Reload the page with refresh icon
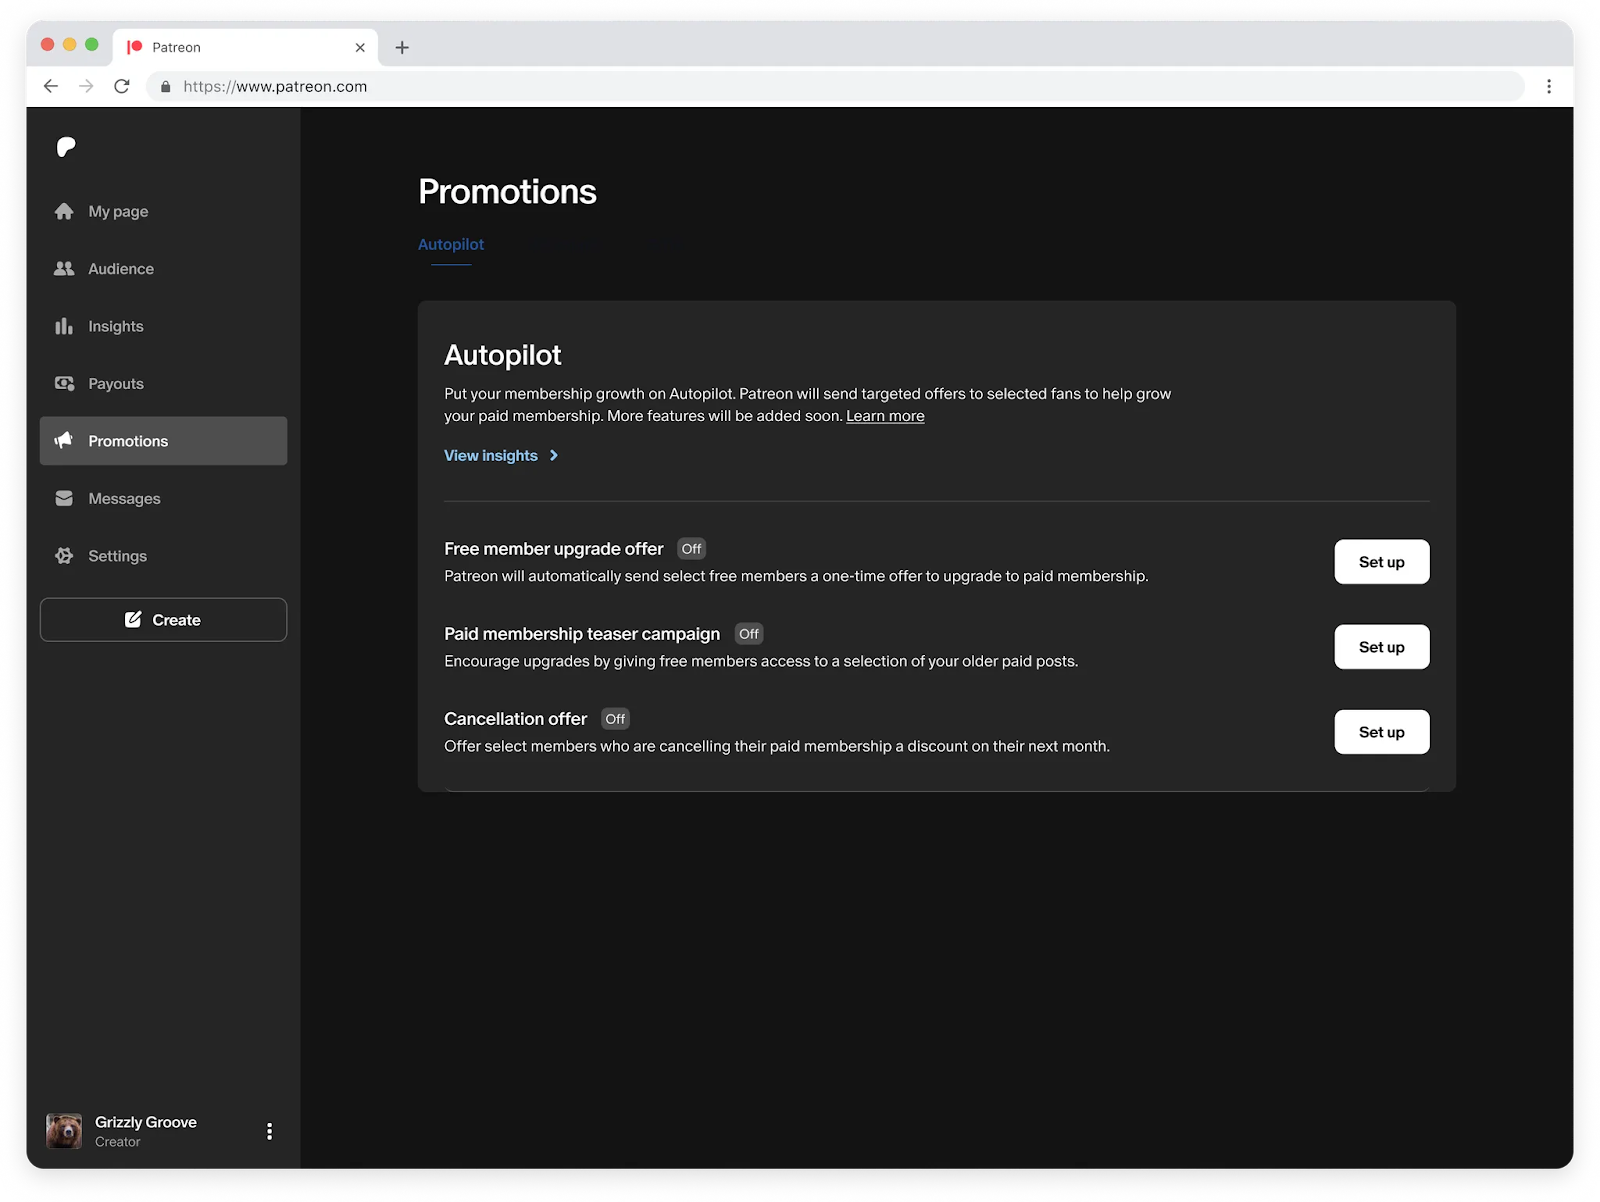 click(122, 86)
